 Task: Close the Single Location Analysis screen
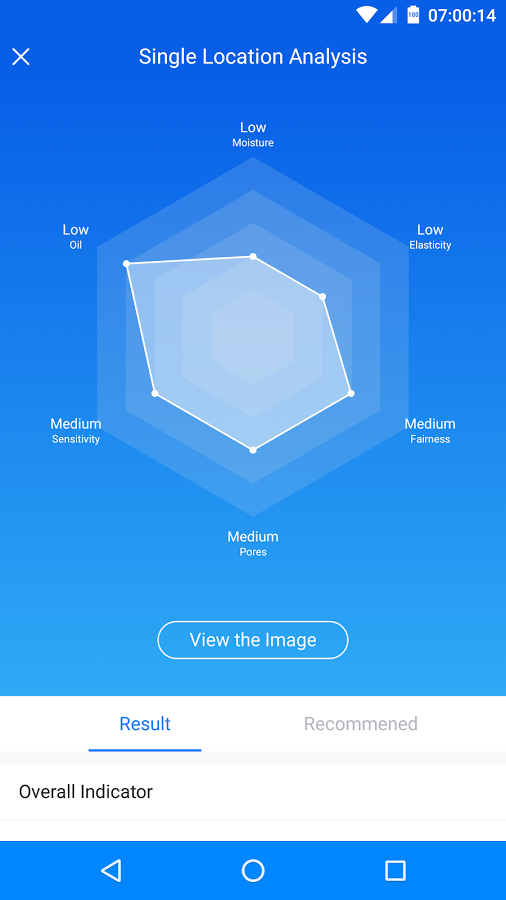point(21,57)
